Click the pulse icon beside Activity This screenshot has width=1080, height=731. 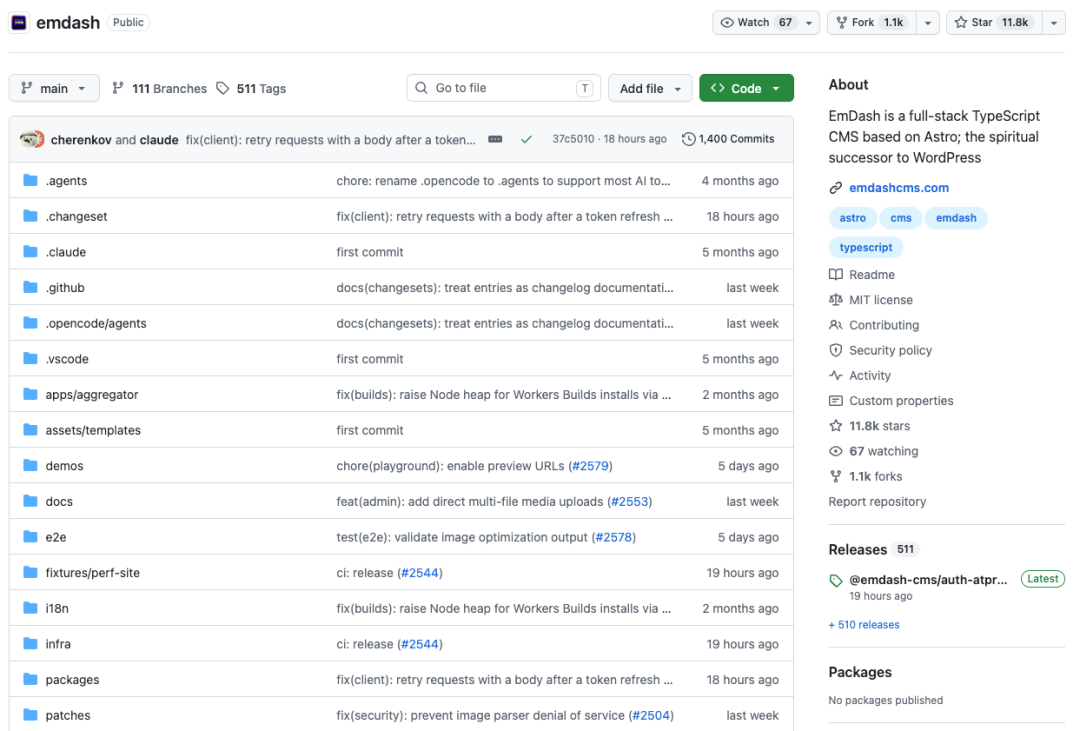835,375
